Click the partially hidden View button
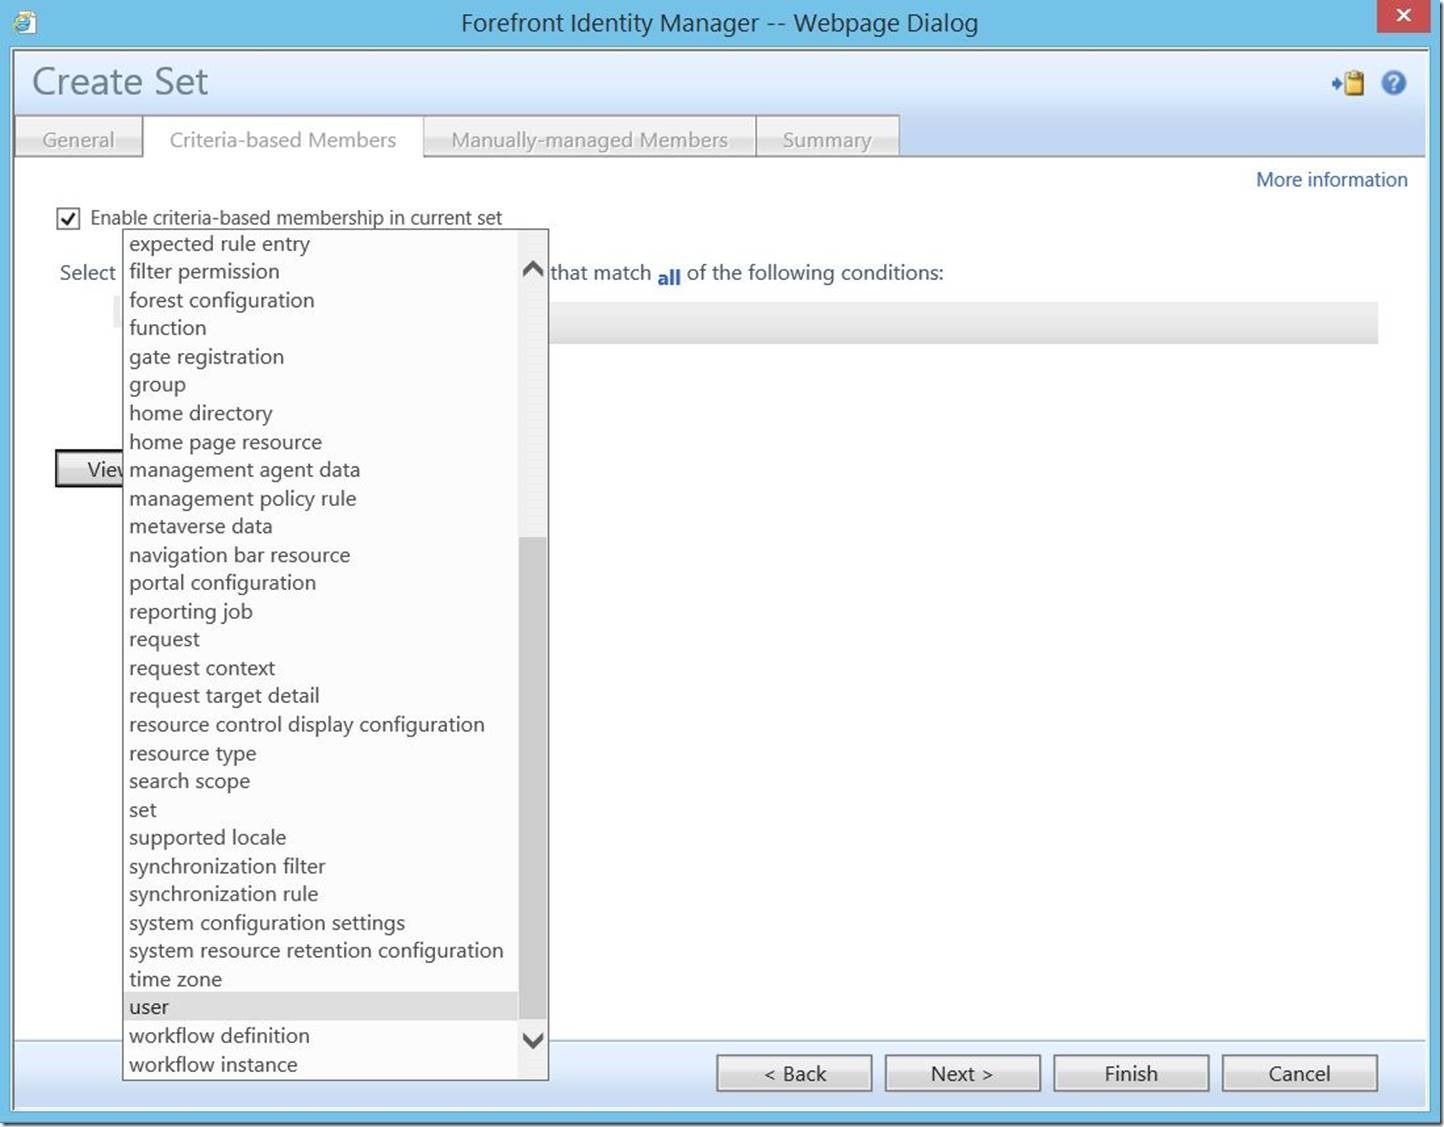The width and height of the screenshot is (1444, 1127). click(x=89, y=469)
